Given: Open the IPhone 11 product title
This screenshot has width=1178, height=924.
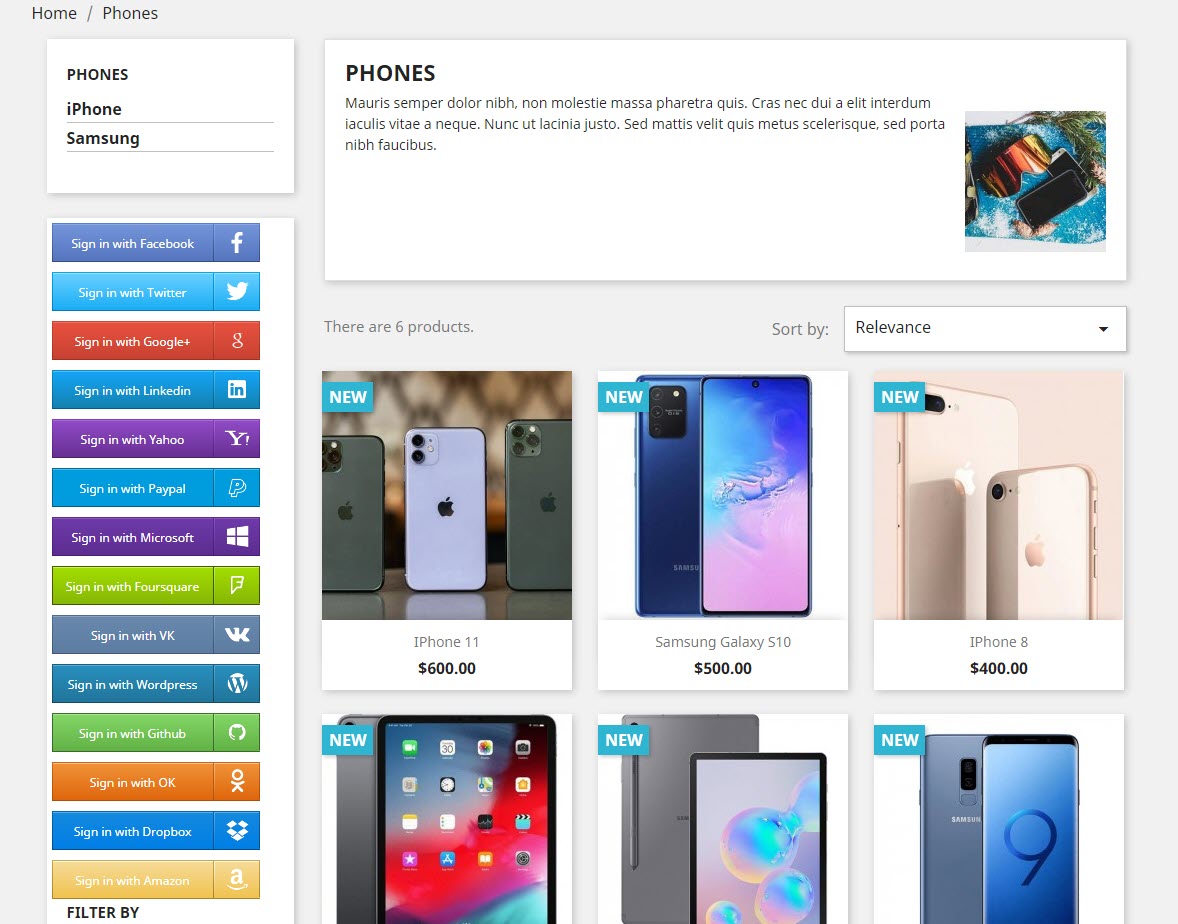Looking at the screenshot, I should [446, 642].
